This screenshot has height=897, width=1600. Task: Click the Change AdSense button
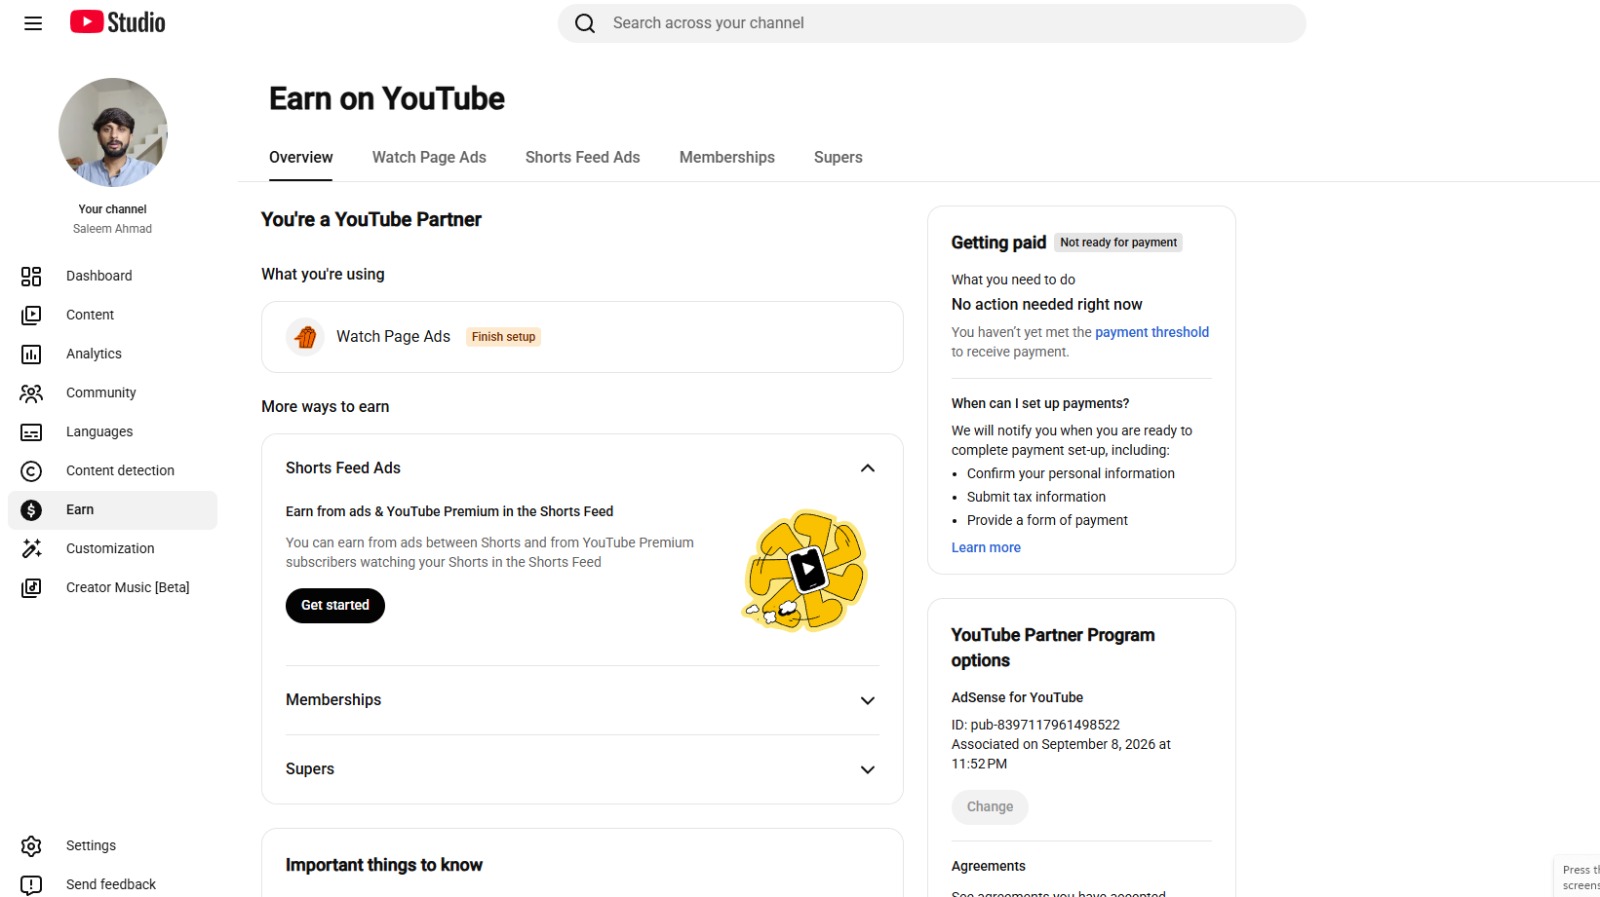pyautogui.click(x=990, y=807)
